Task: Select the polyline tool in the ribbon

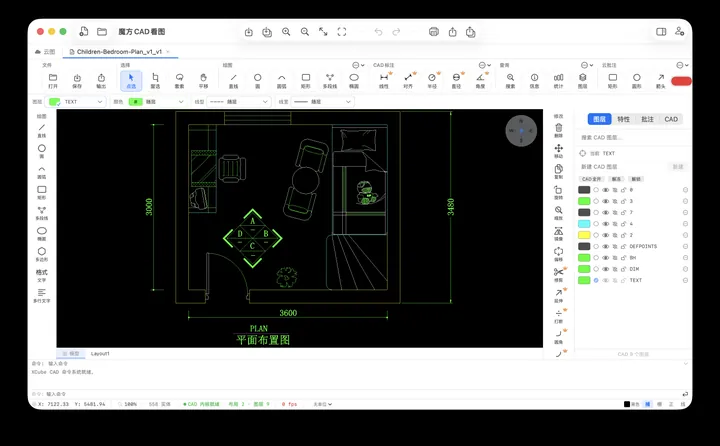Action: [330, 81]
